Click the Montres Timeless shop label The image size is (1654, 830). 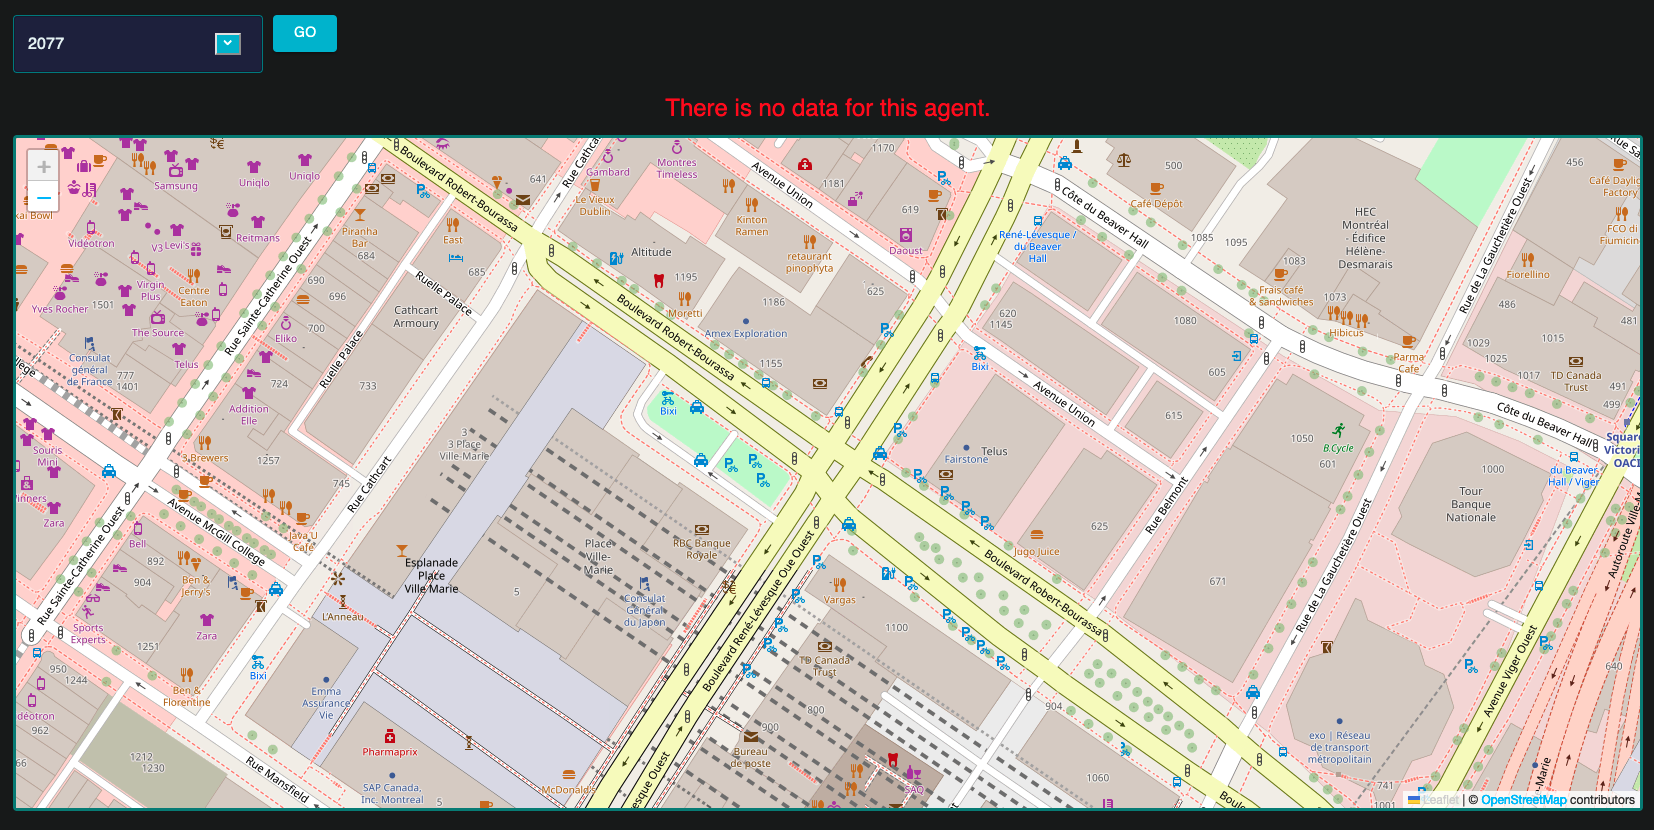(677, 168)
